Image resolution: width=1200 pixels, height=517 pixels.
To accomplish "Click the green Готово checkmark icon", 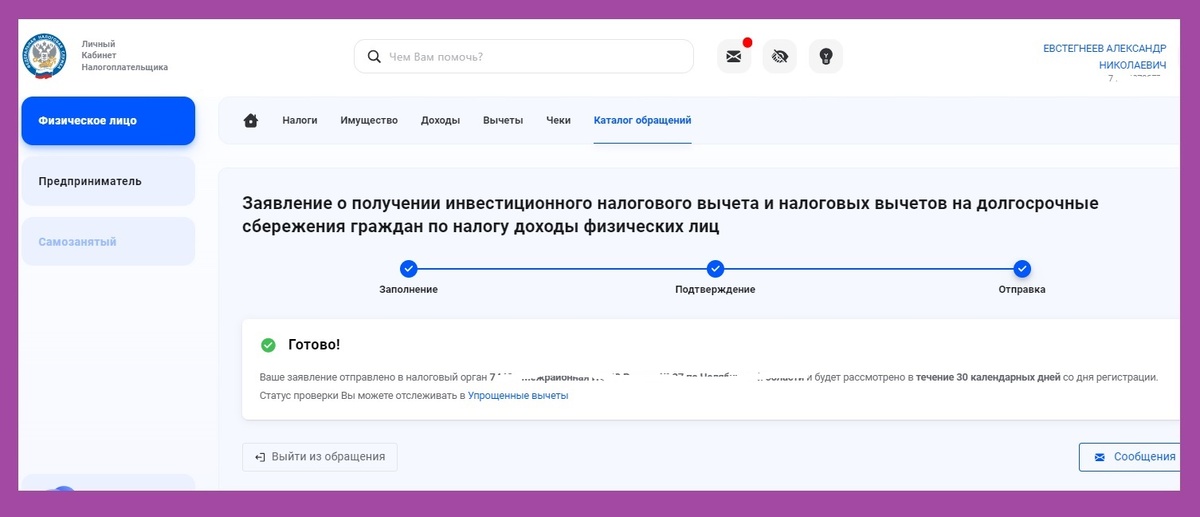I will [268, 345].
